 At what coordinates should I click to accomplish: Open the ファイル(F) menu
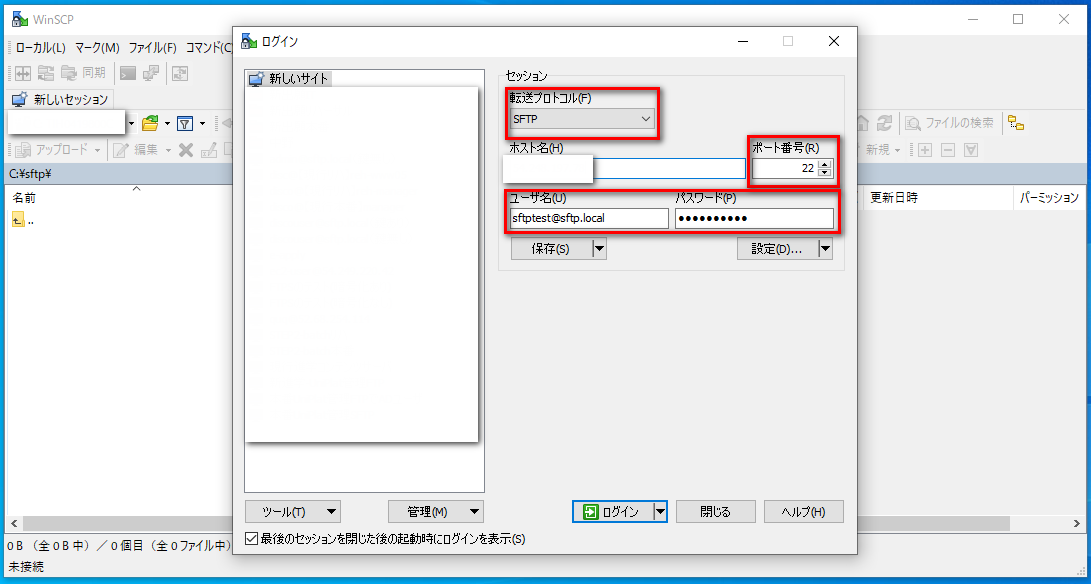pyautogui.click(x=152, y=48)
